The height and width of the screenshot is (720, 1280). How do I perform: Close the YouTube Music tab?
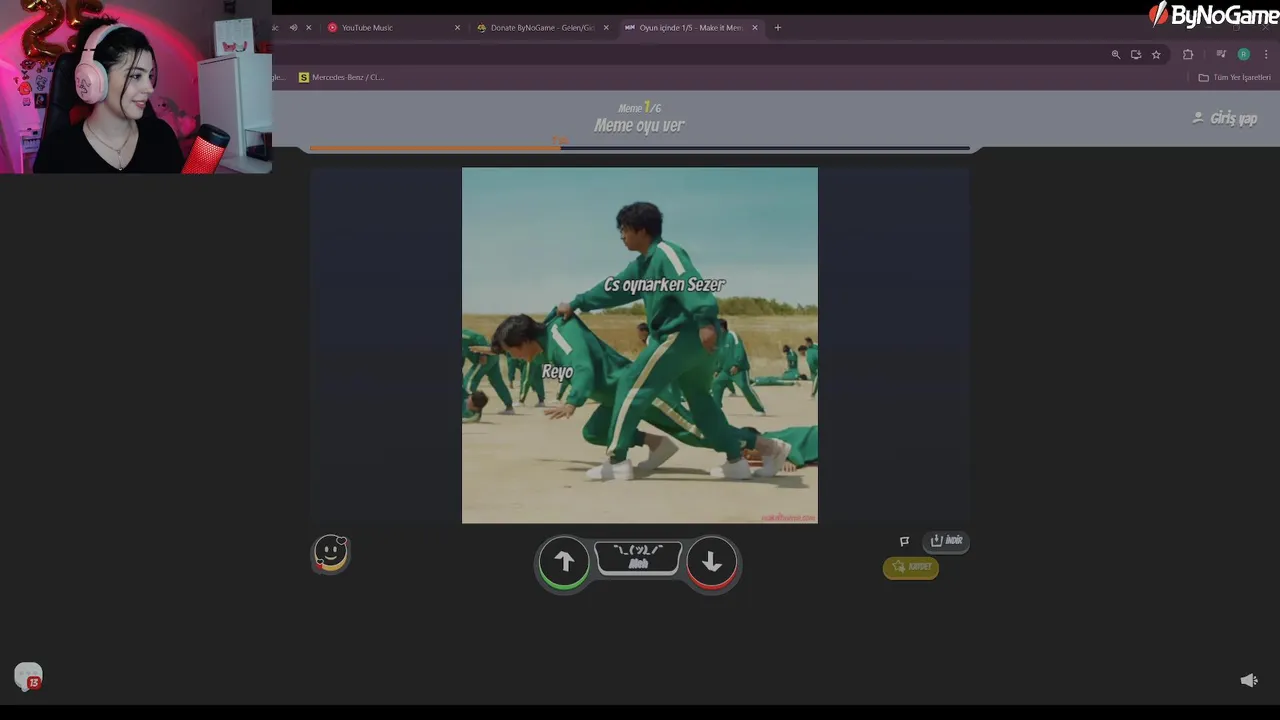point(458,28)
